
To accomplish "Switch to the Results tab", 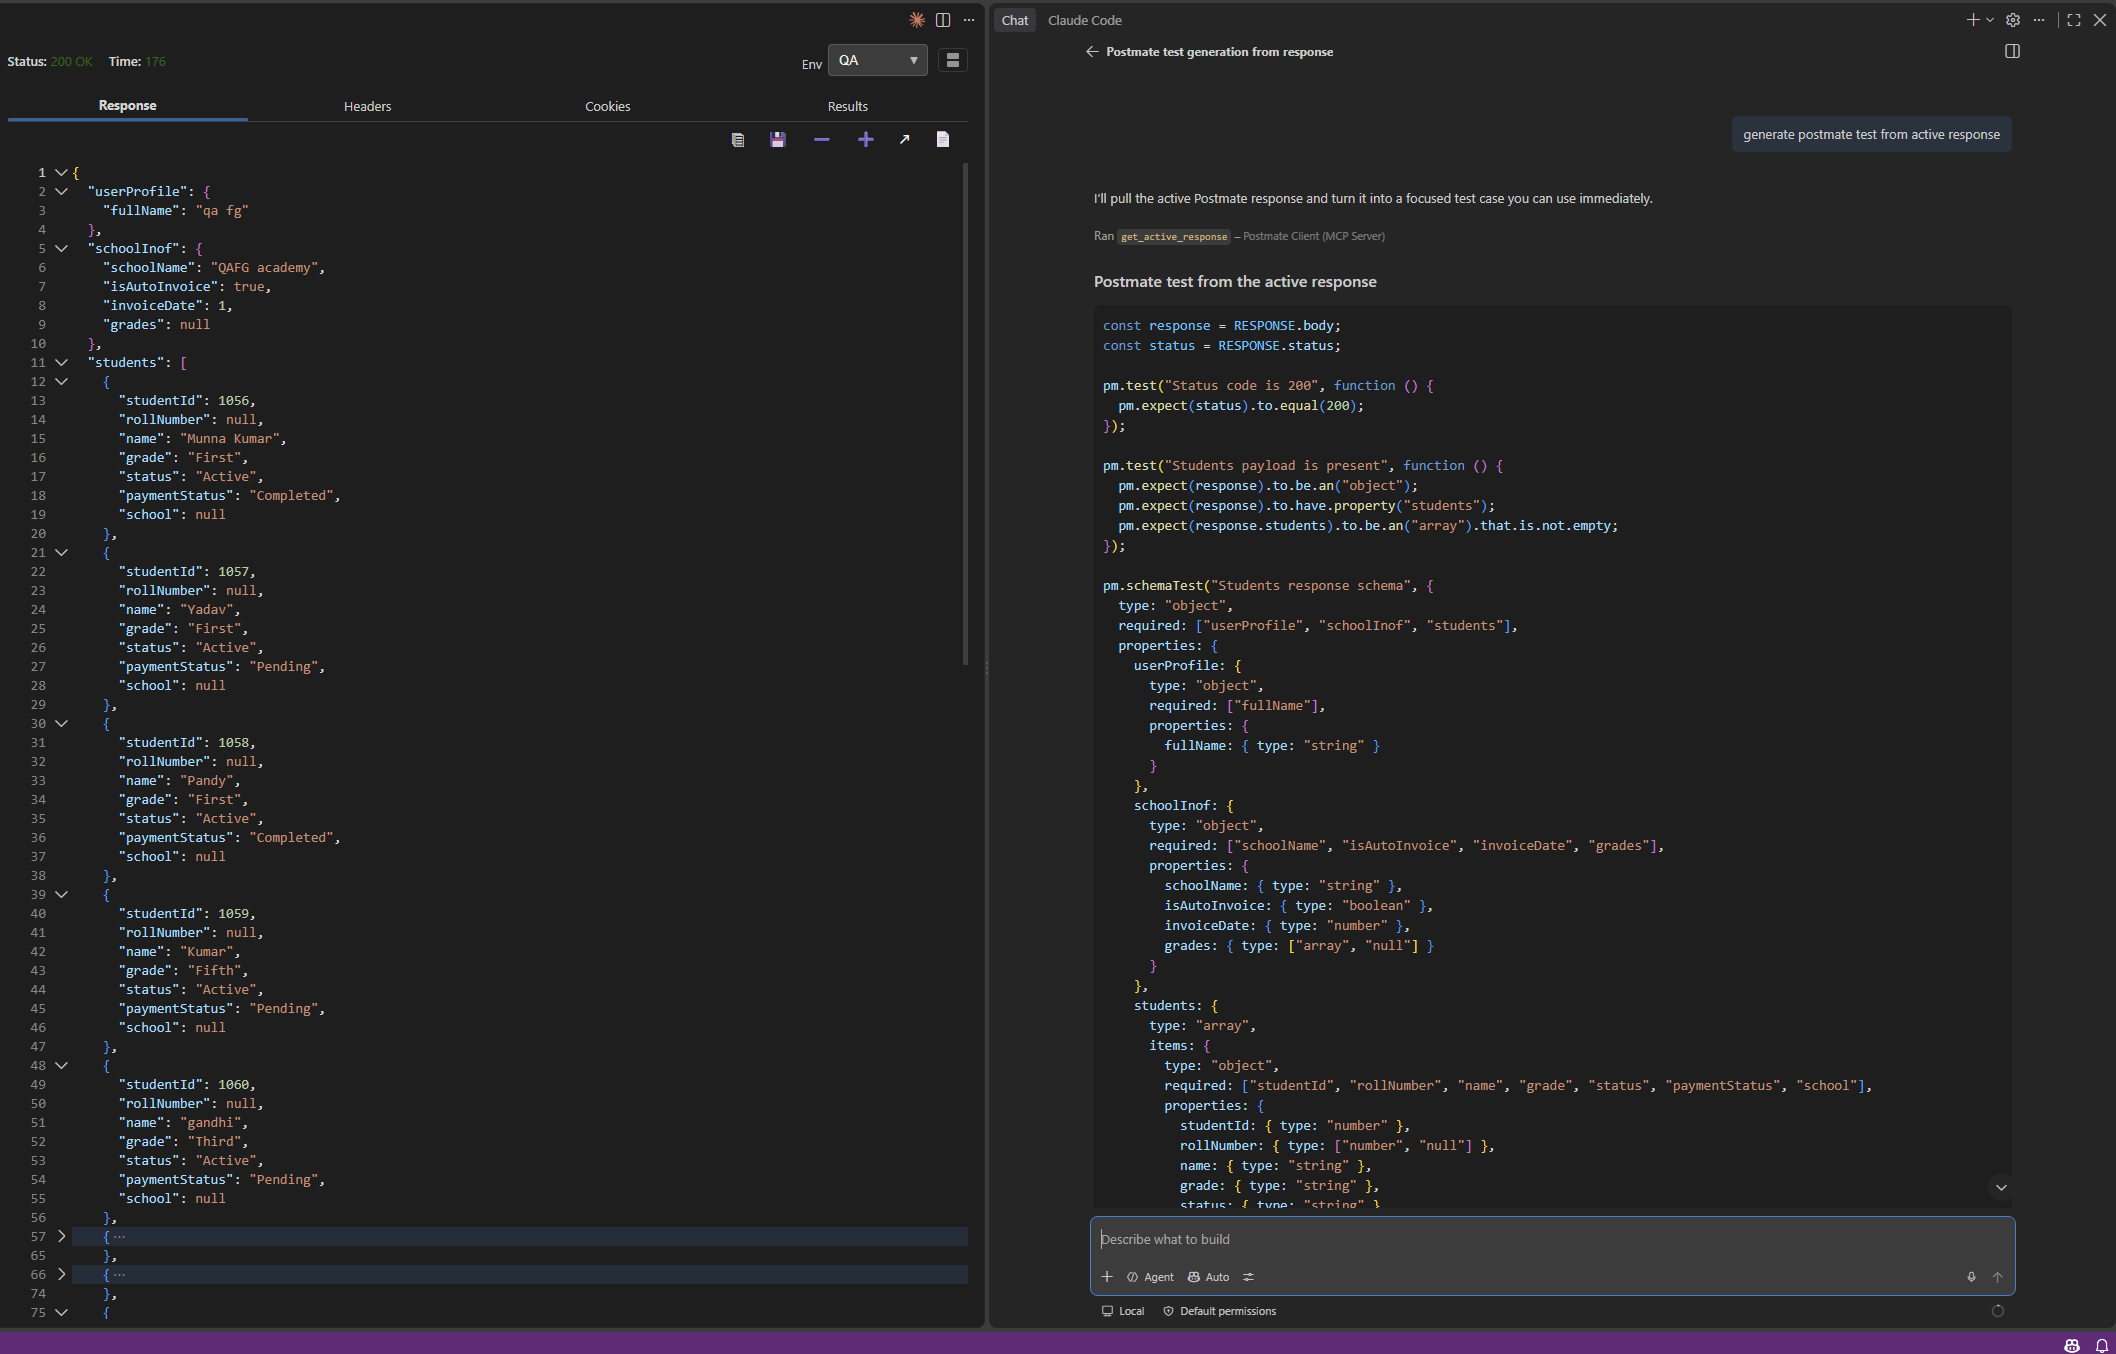I will click(848, 107).
